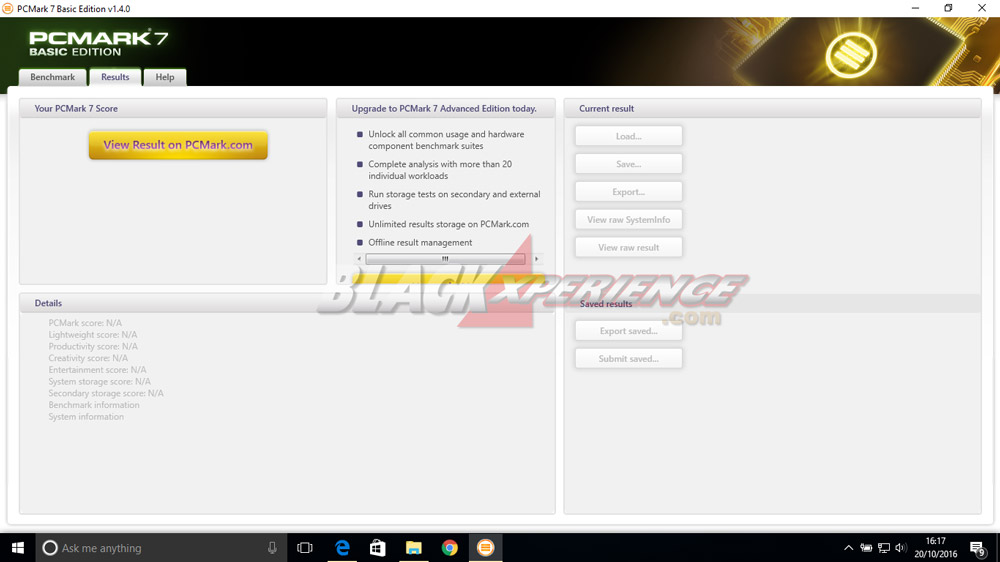
Task: Open the Help tab
Action: click(165, 77)
